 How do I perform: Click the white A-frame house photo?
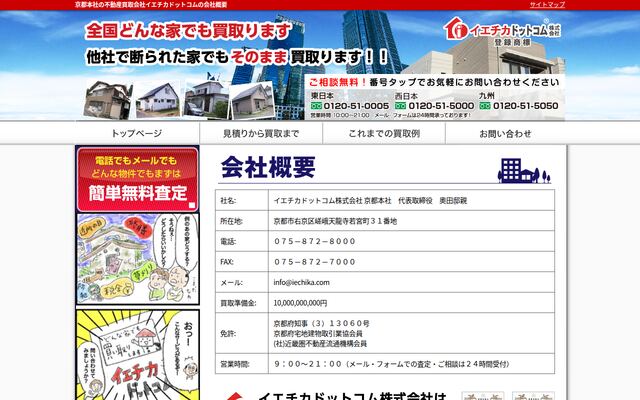pos(158,100)
